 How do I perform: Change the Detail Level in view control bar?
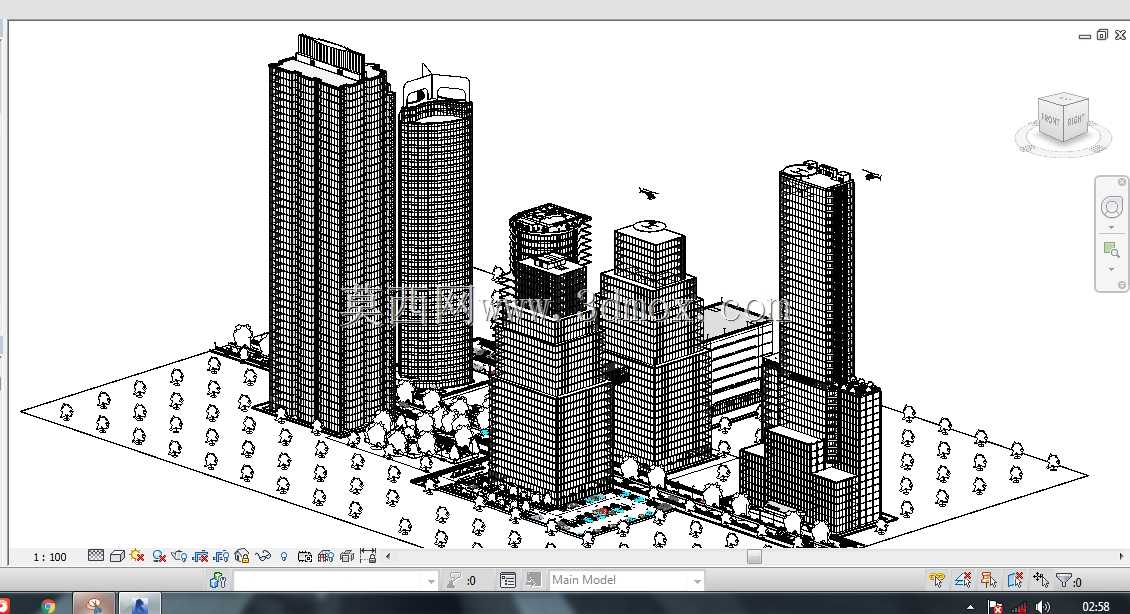96,556
